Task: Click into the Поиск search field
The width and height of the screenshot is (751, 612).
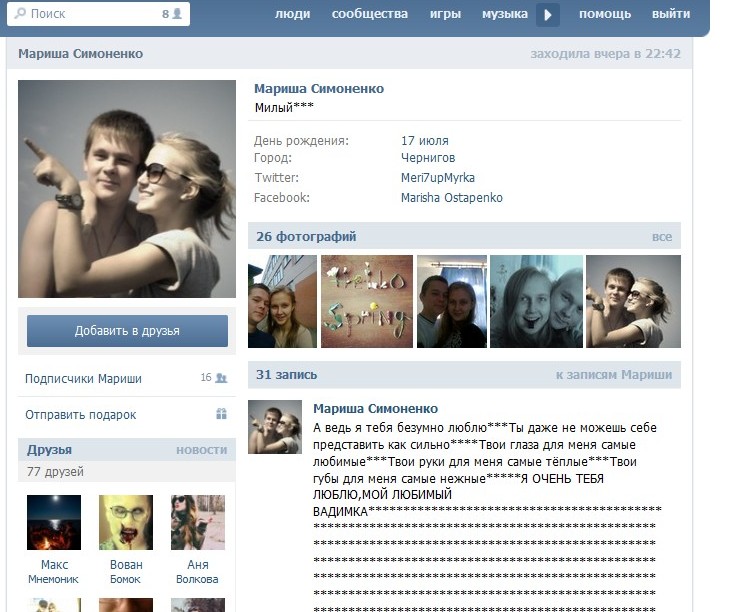Action: (90, 15)
